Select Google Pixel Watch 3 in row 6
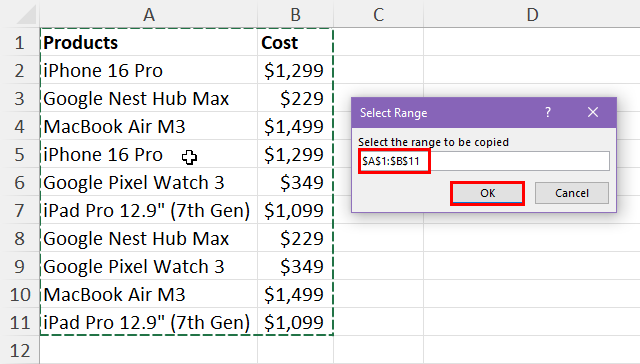The height and width of the screenshot is (364, 640). click(149, 182)
